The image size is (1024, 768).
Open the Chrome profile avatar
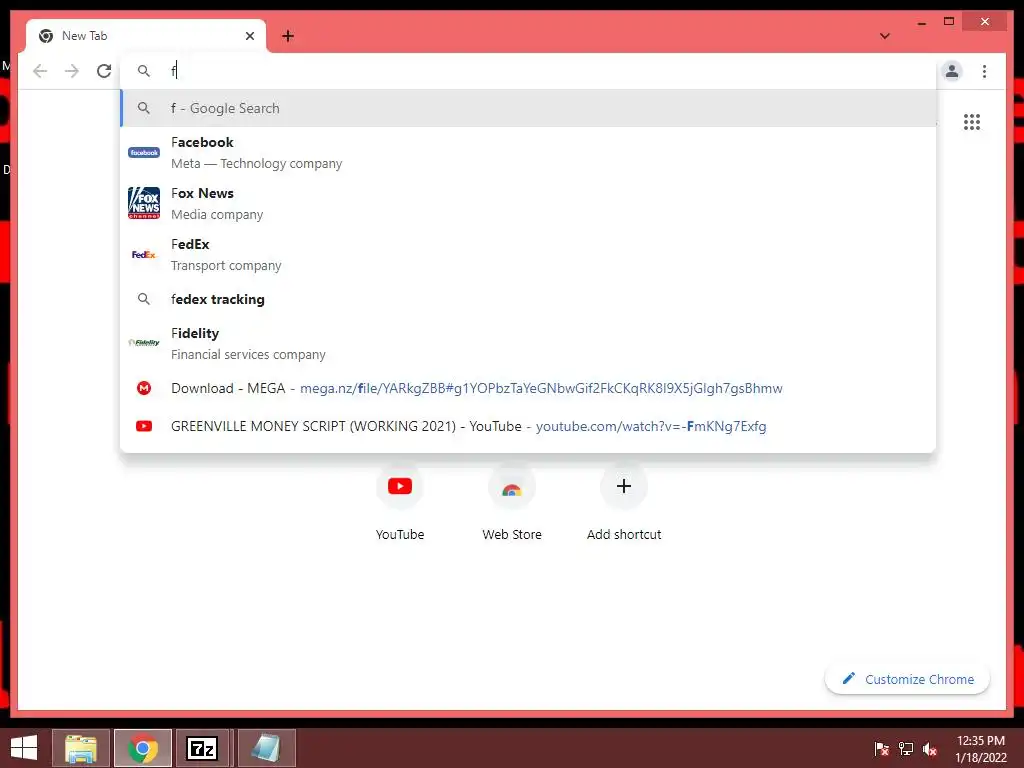point(952,71)
